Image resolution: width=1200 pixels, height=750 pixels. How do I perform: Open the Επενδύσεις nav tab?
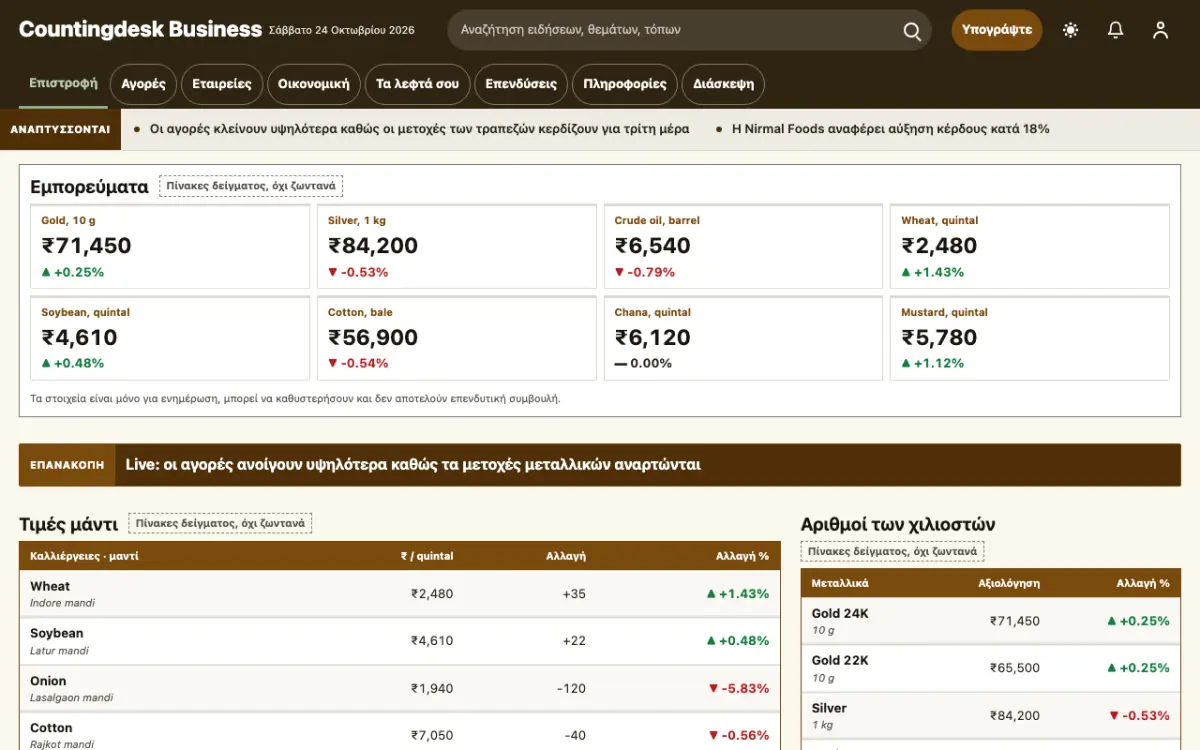pyautogui.click(x=521, y=84)
